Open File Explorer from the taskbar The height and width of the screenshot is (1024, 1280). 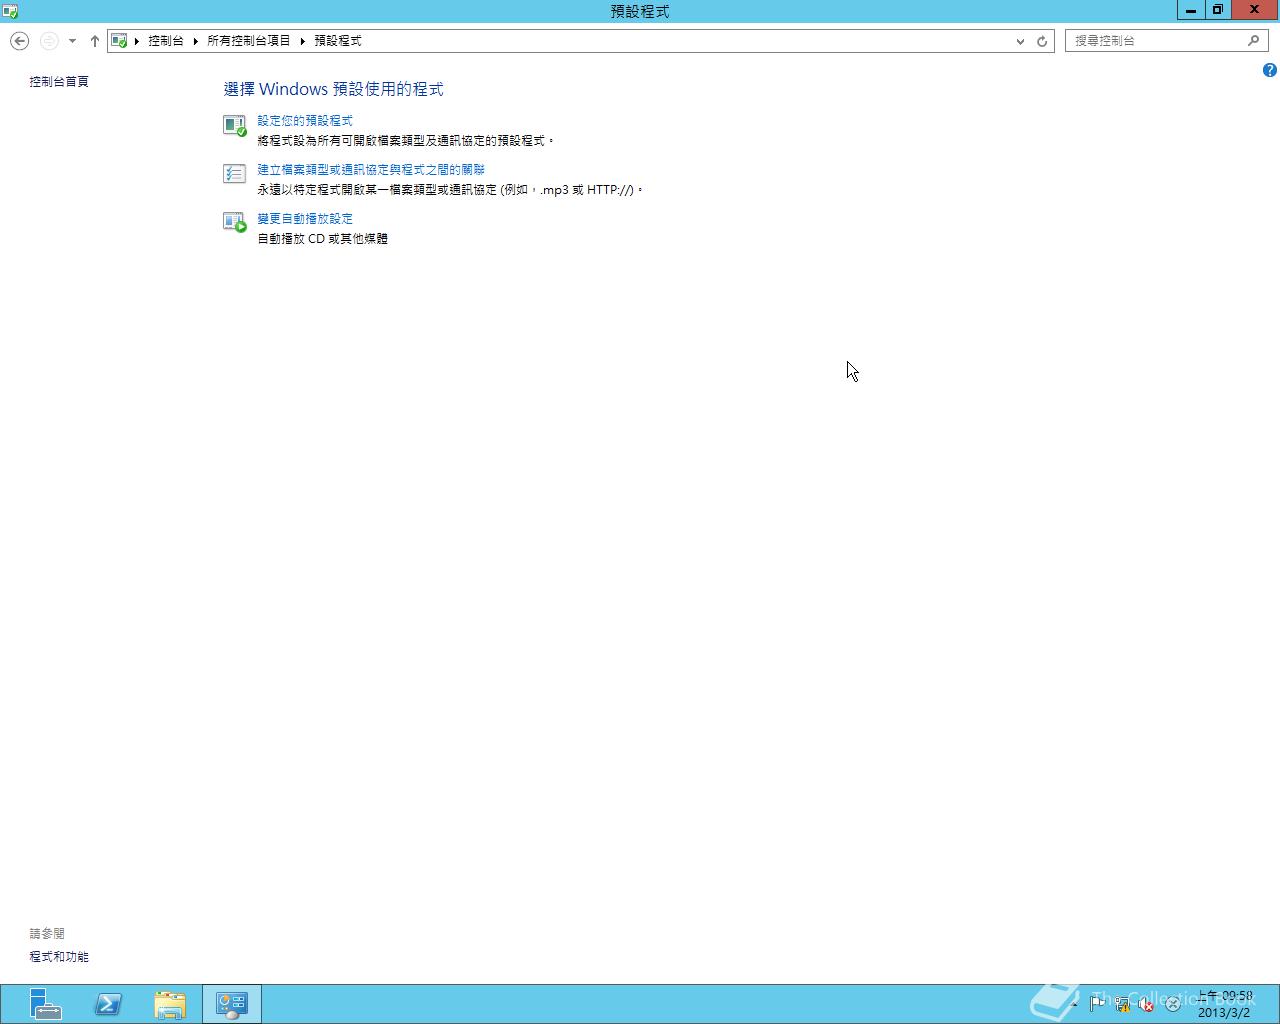tap(170, 1004)
